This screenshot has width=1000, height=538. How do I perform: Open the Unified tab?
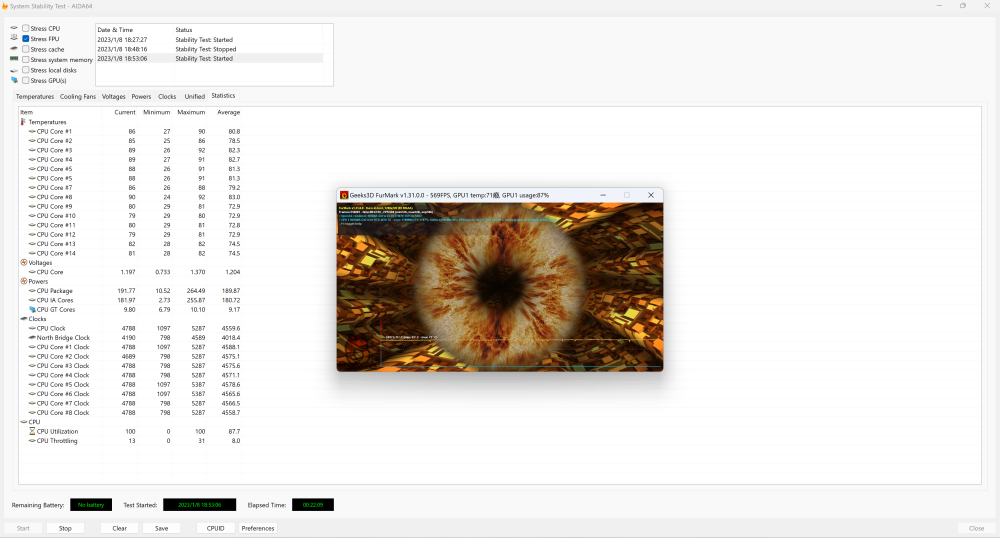(195, 96)
